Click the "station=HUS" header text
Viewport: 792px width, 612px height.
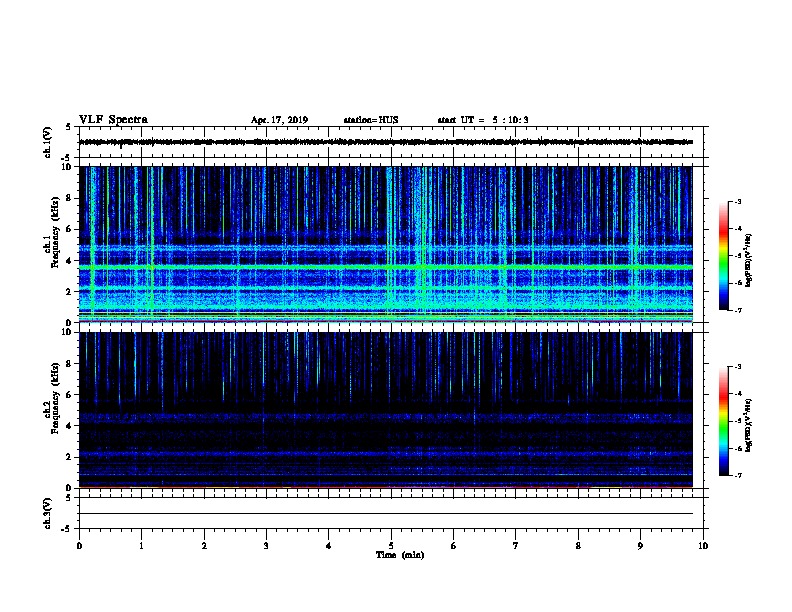click(371, 120)
